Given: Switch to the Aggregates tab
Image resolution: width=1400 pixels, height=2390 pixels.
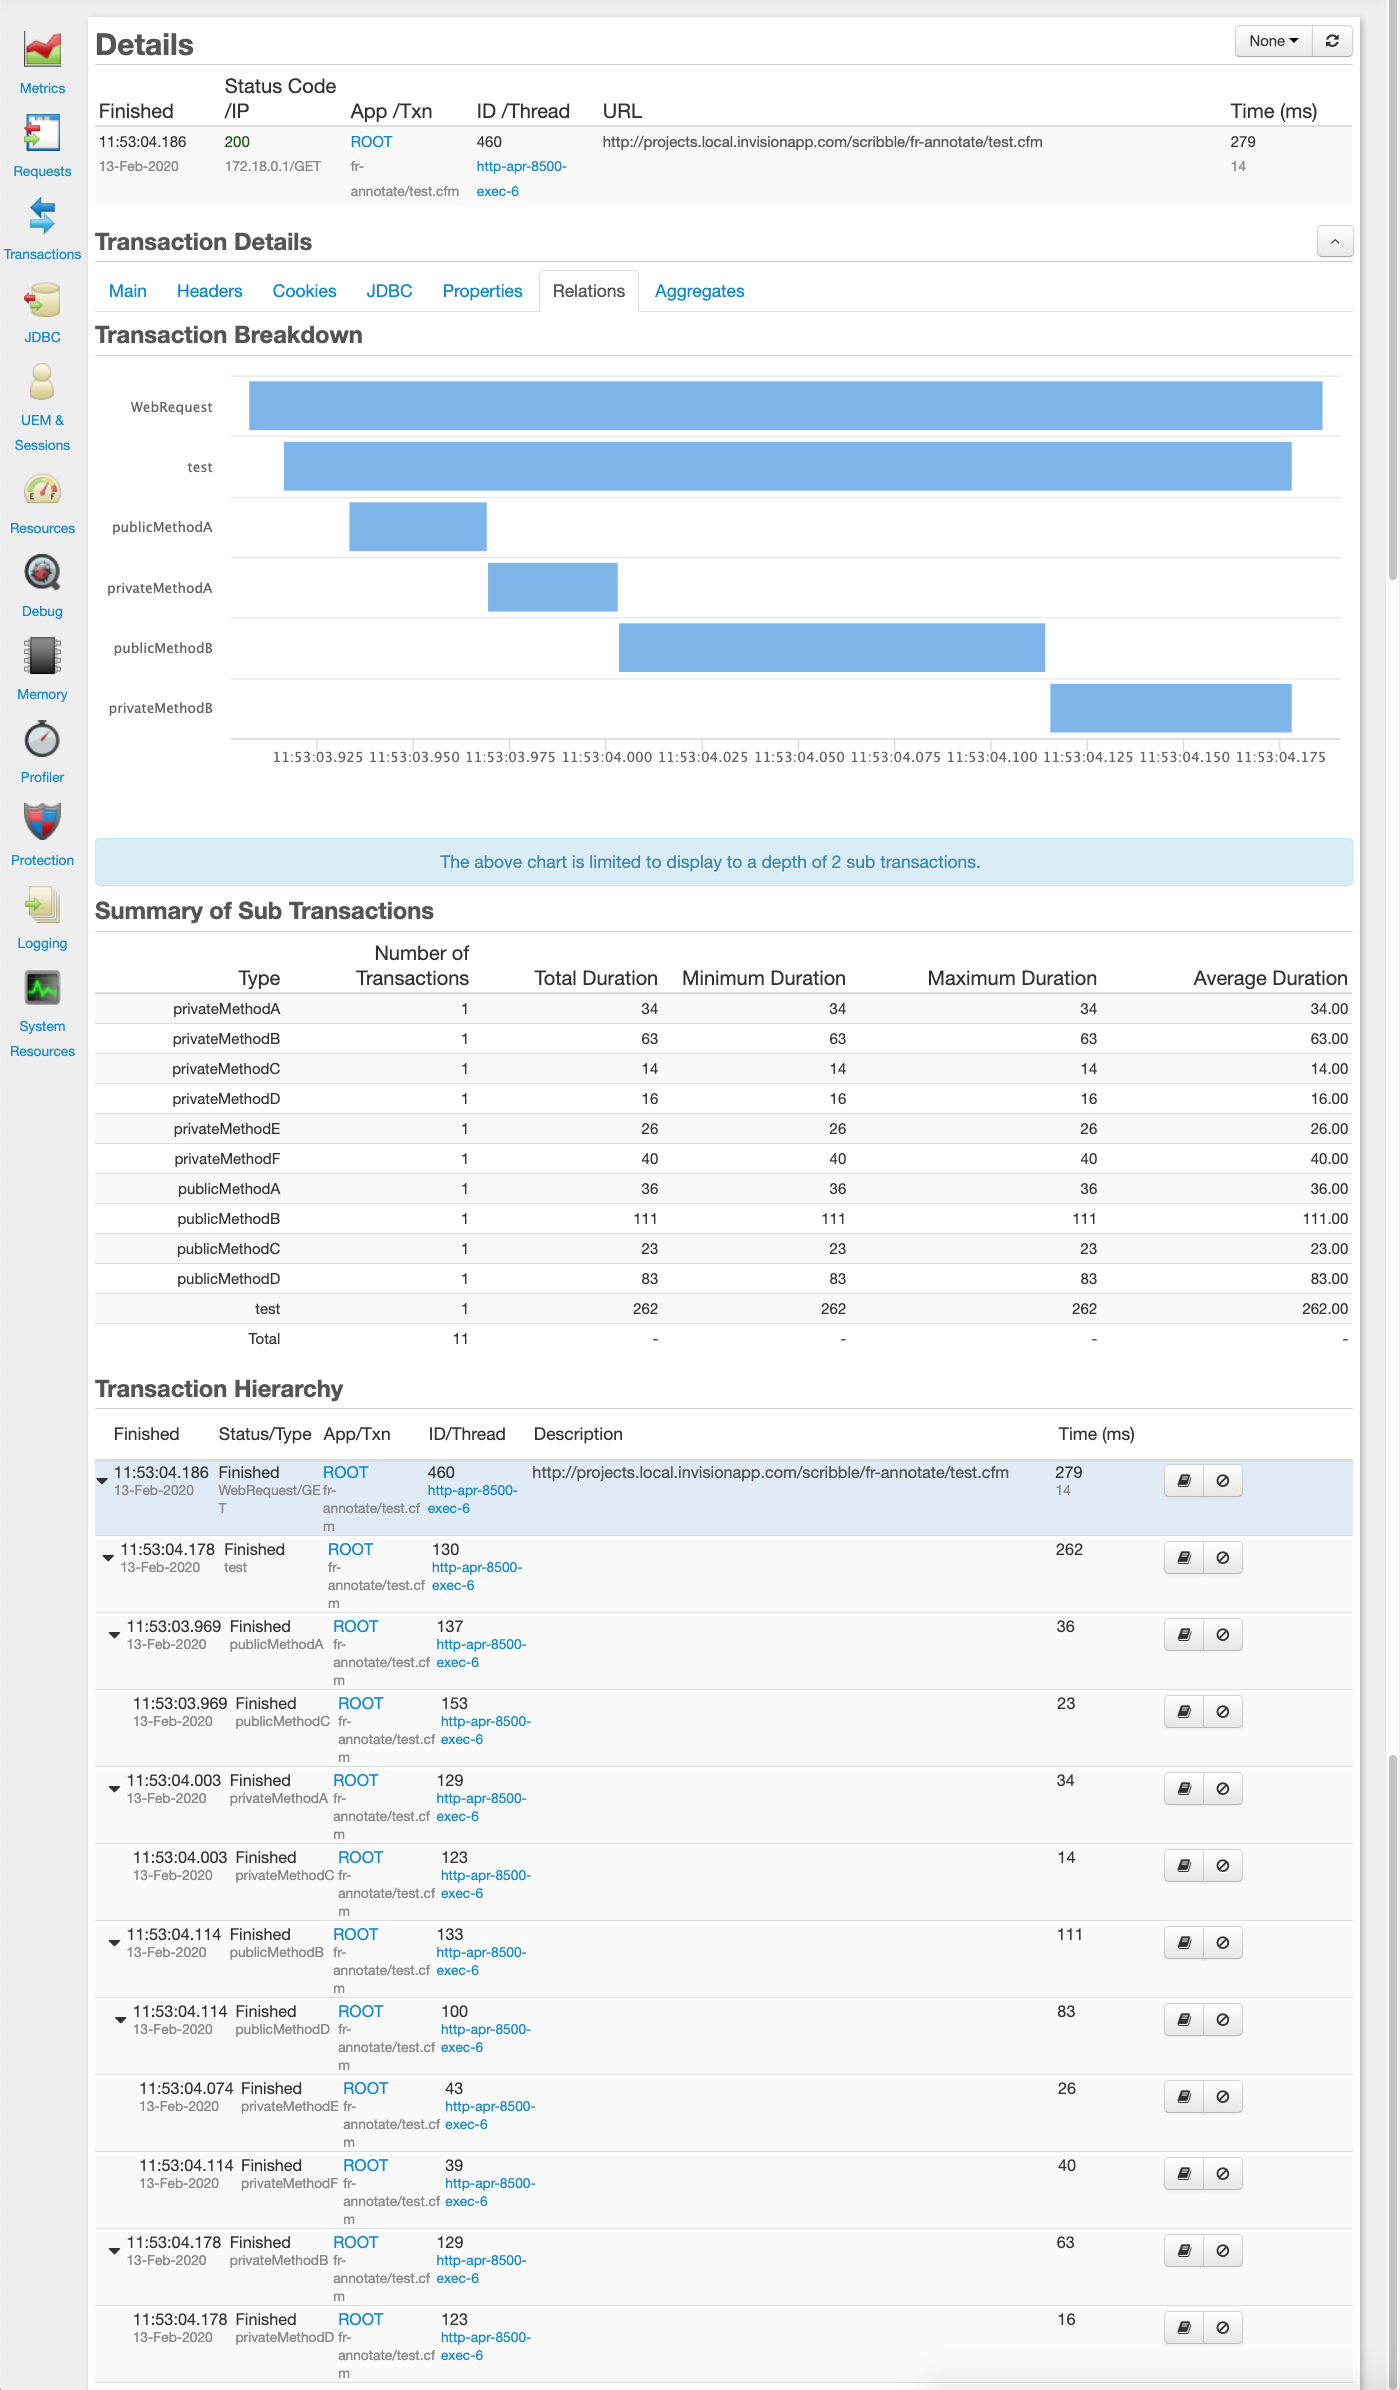Looking at the screenshot, I should 699,291.
